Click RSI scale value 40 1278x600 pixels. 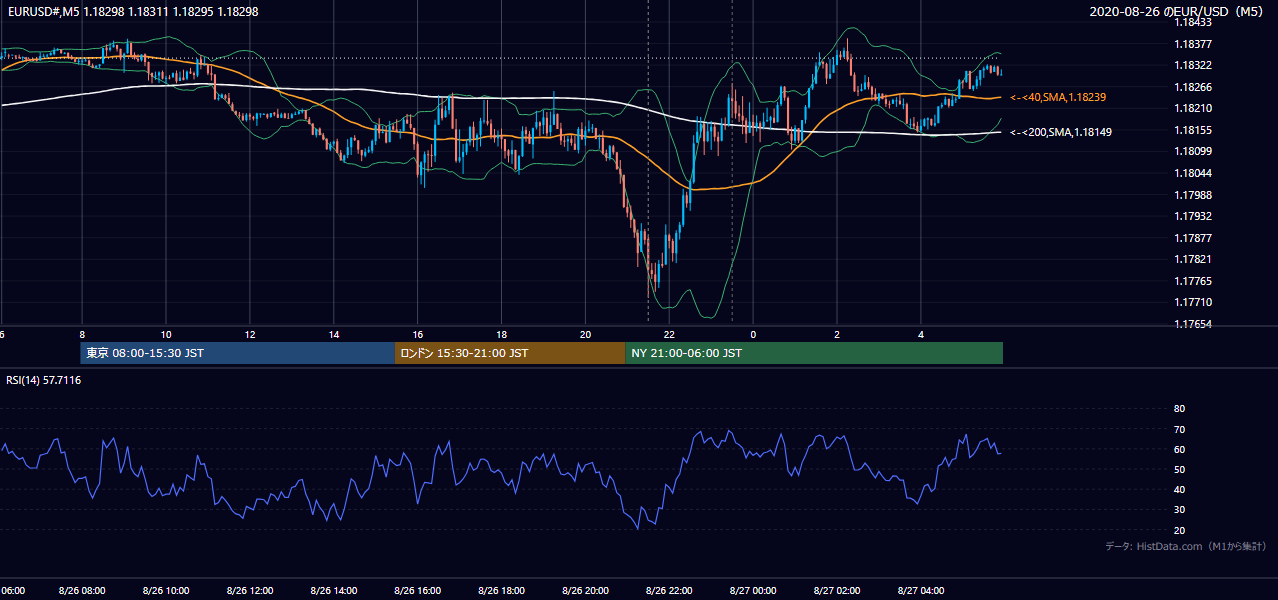1179,490
